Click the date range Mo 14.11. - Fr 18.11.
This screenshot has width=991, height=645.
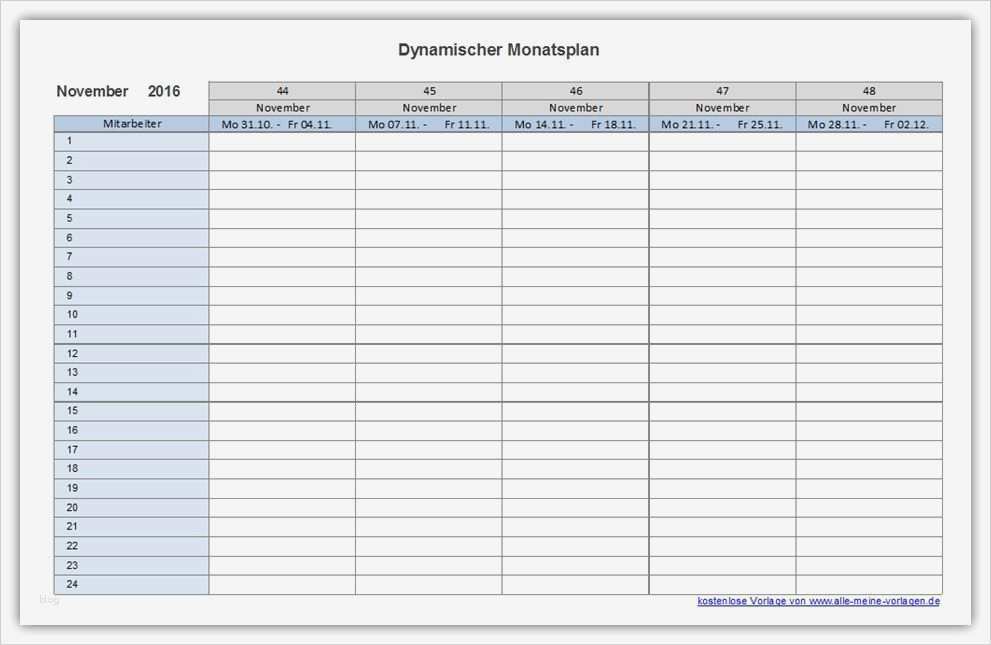click(x=575, y=124)
